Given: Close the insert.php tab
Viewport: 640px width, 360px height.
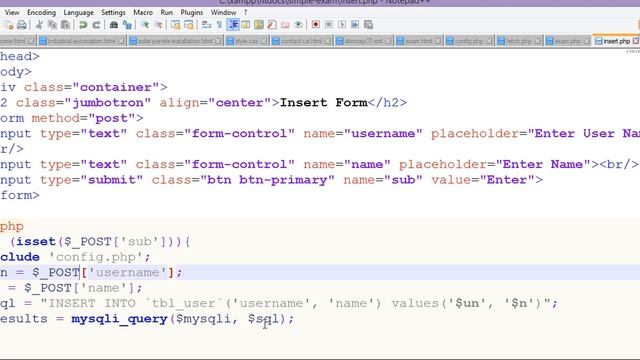Looking at the screenshot, I should coord(636,41).
